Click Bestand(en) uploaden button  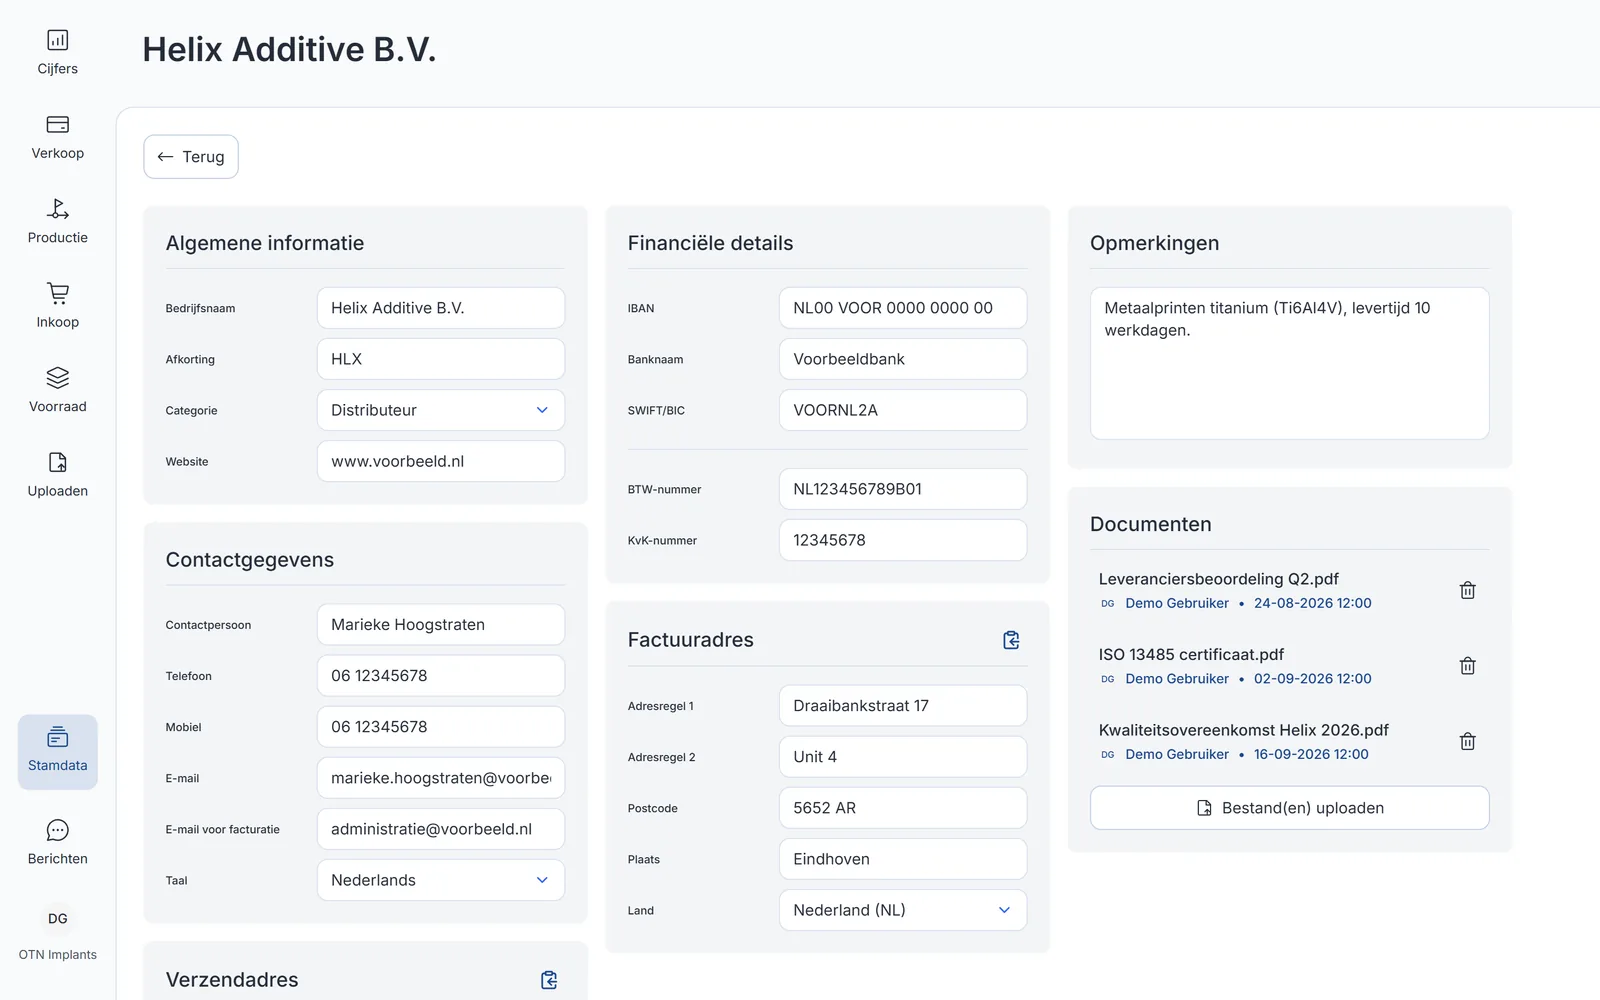point(1289,808)
